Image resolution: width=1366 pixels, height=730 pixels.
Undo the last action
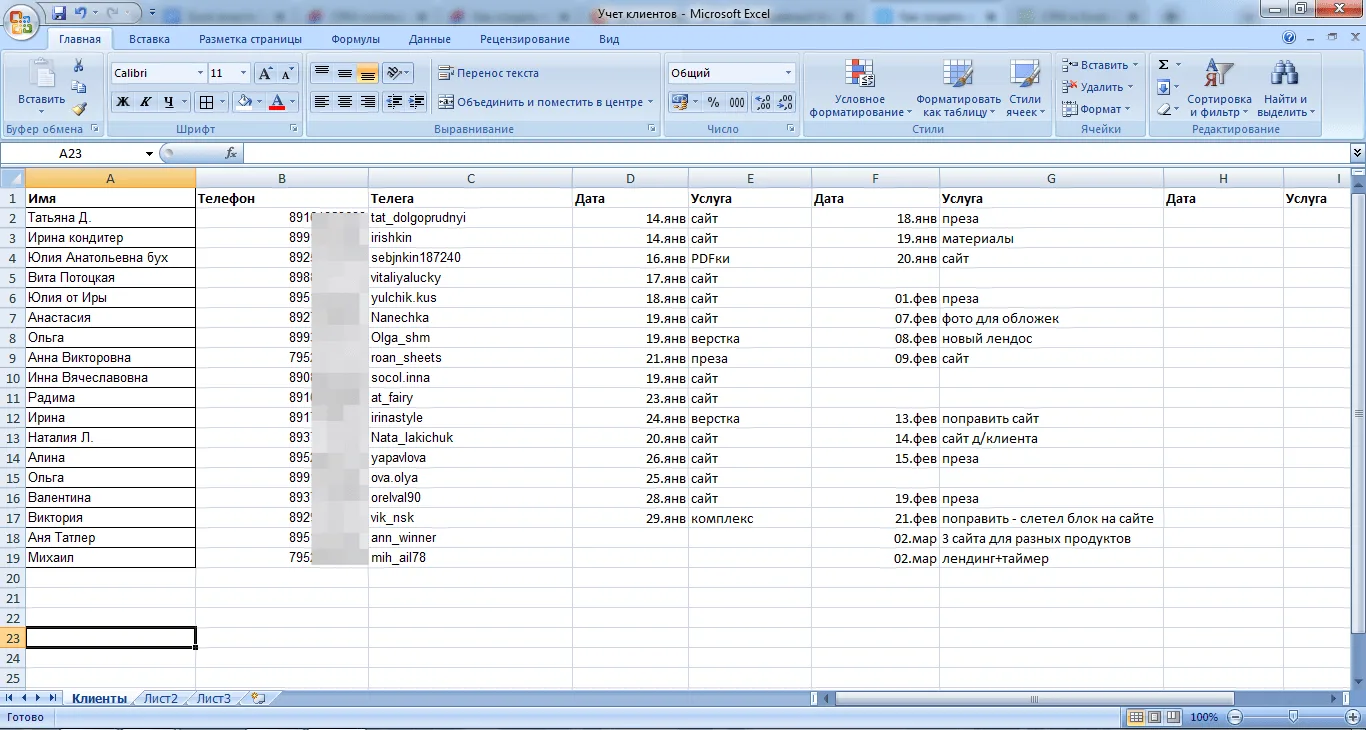(81, 13)
